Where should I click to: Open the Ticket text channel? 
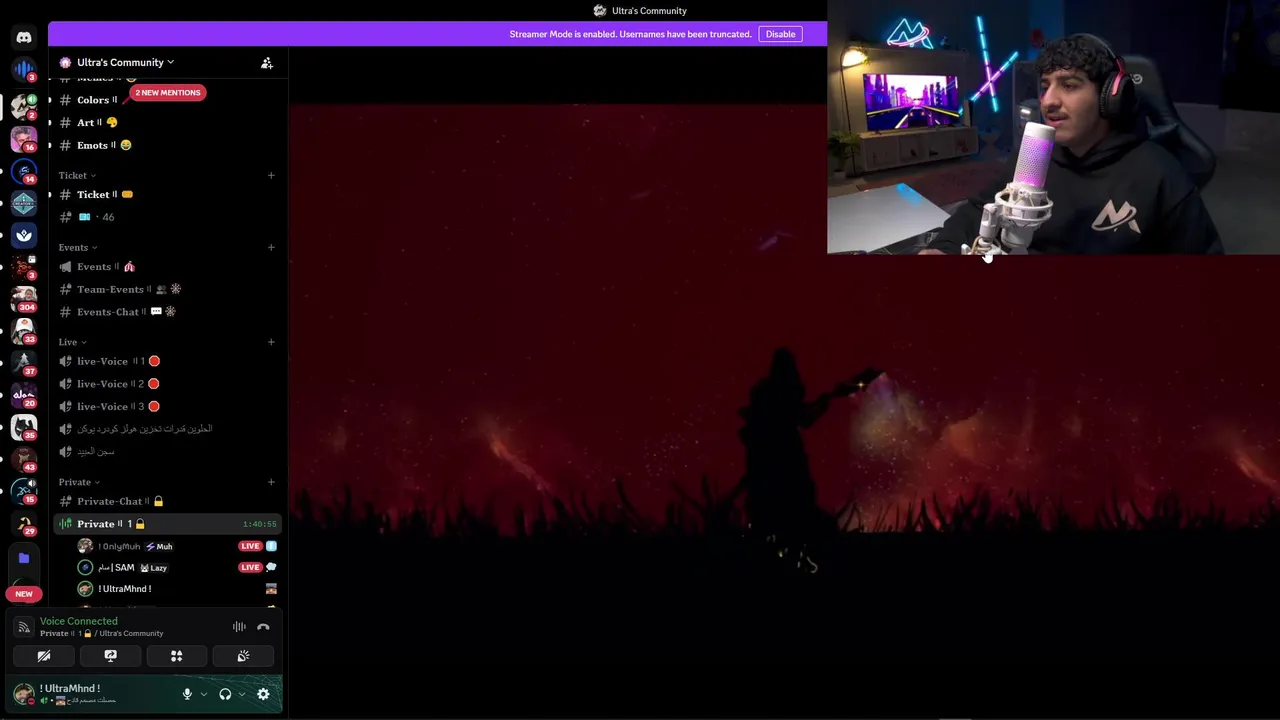click(x=167, y=194)
